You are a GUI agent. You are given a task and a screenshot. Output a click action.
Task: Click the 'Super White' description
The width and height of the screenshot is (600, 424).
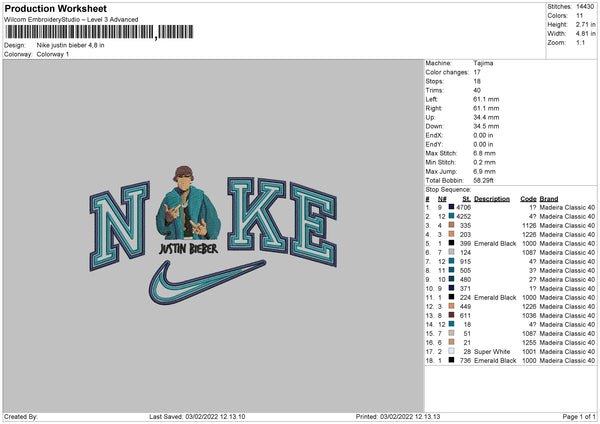coord(492,352)
